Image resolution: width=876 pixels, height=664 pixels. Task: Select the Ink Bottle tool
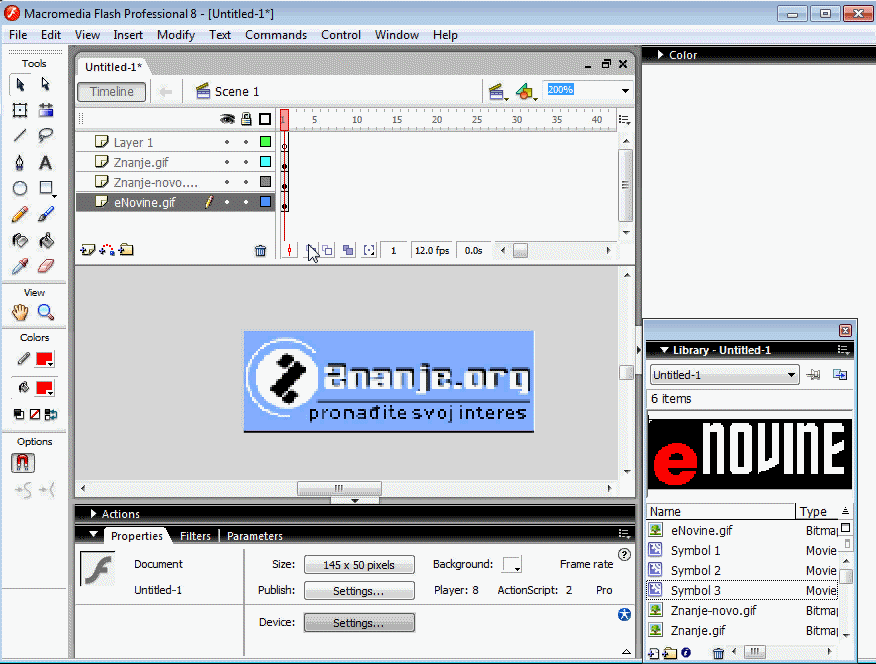pos(20,240)
